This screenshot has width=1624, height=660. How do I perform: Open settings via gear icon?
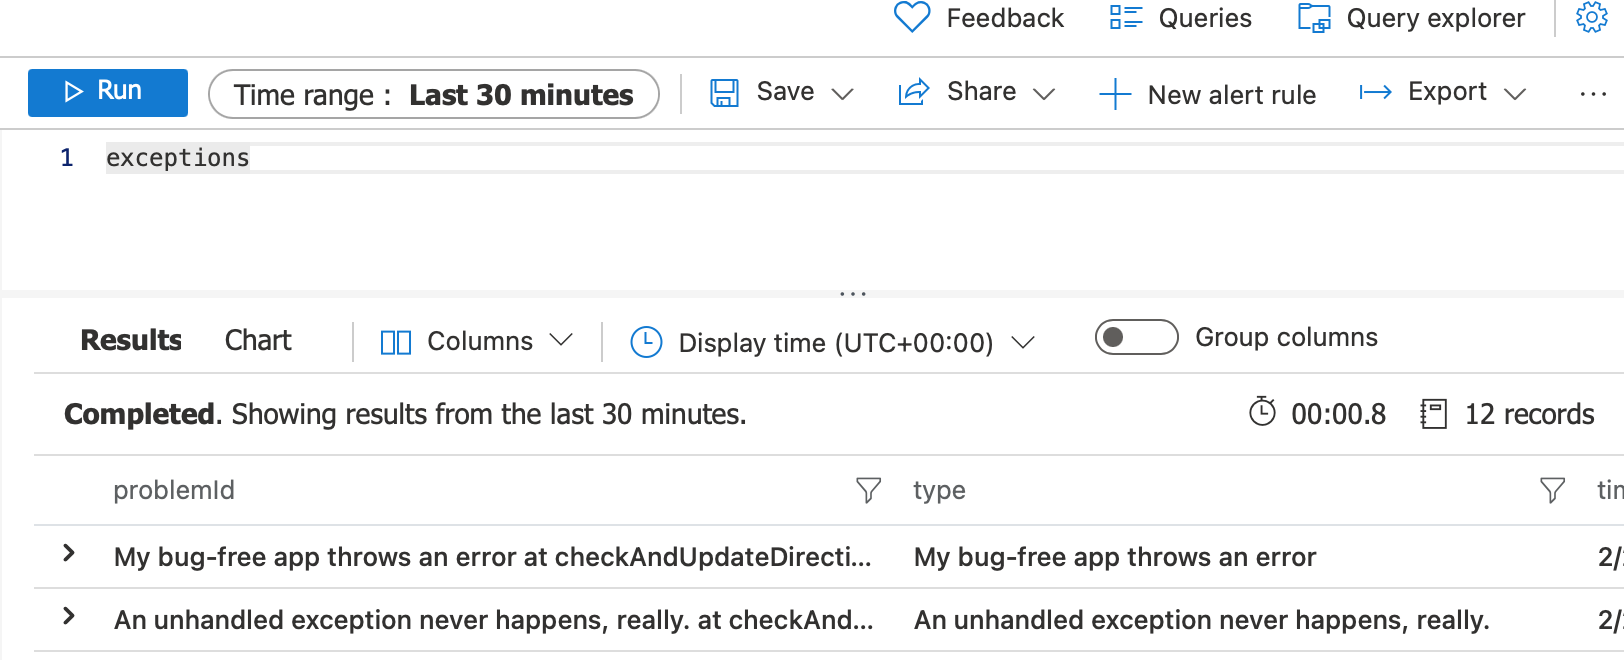click(1593, 17)
